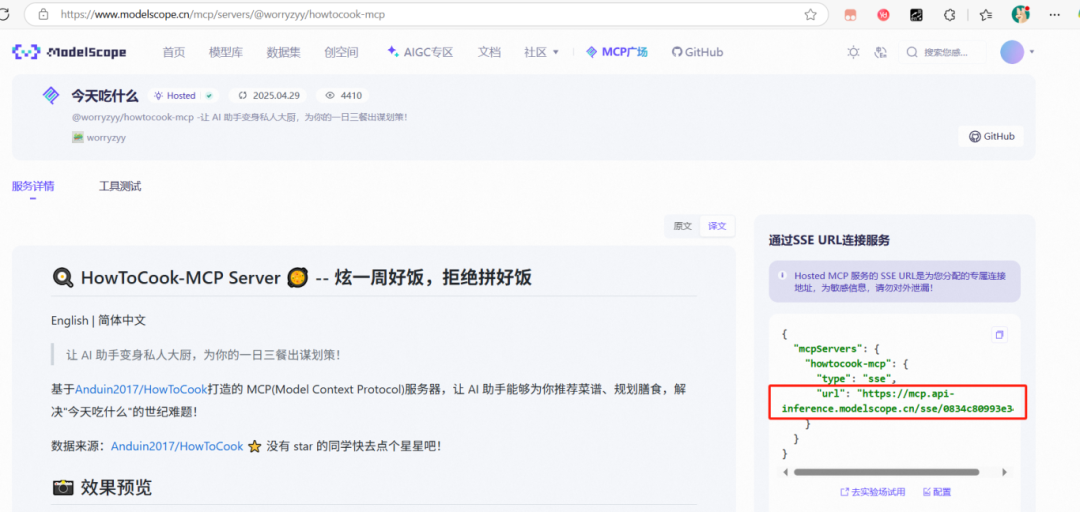The height and width of the screenshot is (512, 1080).
Task: Open first Anduin2017/HowToCook link in description
Action: pyautogui.click(x=141, y=389)
